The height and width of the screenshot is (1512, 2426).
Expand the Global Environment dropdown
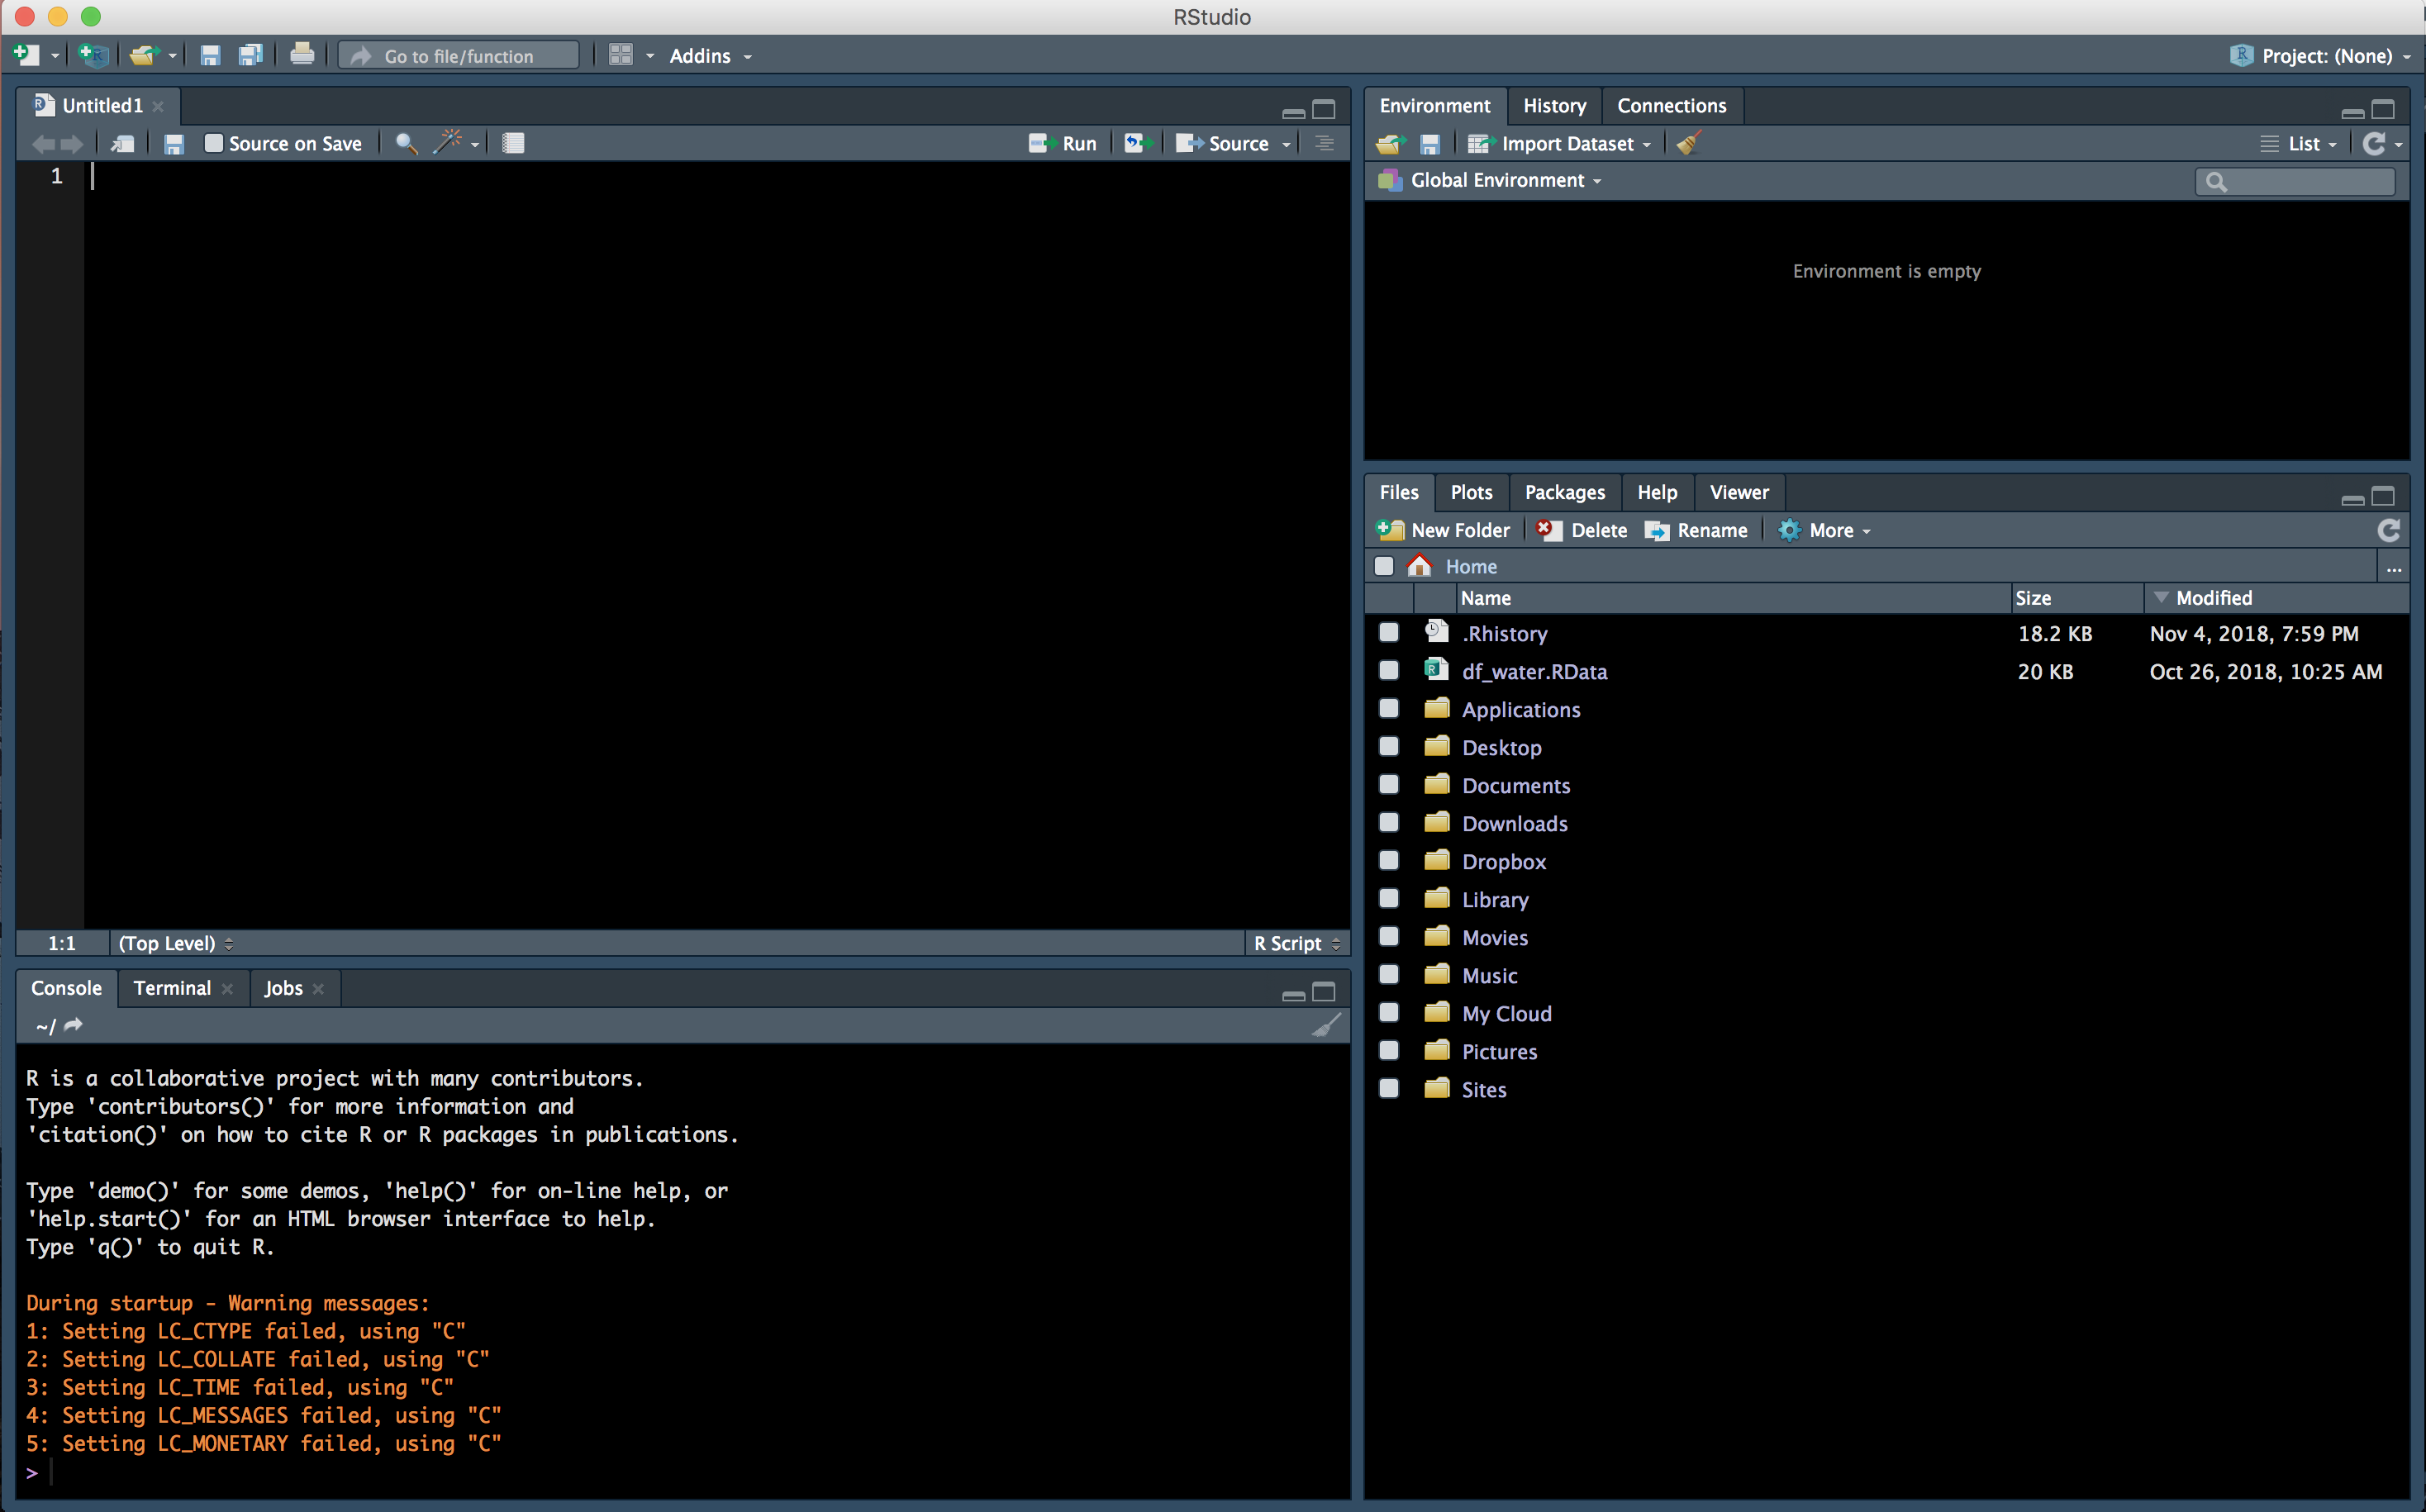click(x=1505, y=180)
